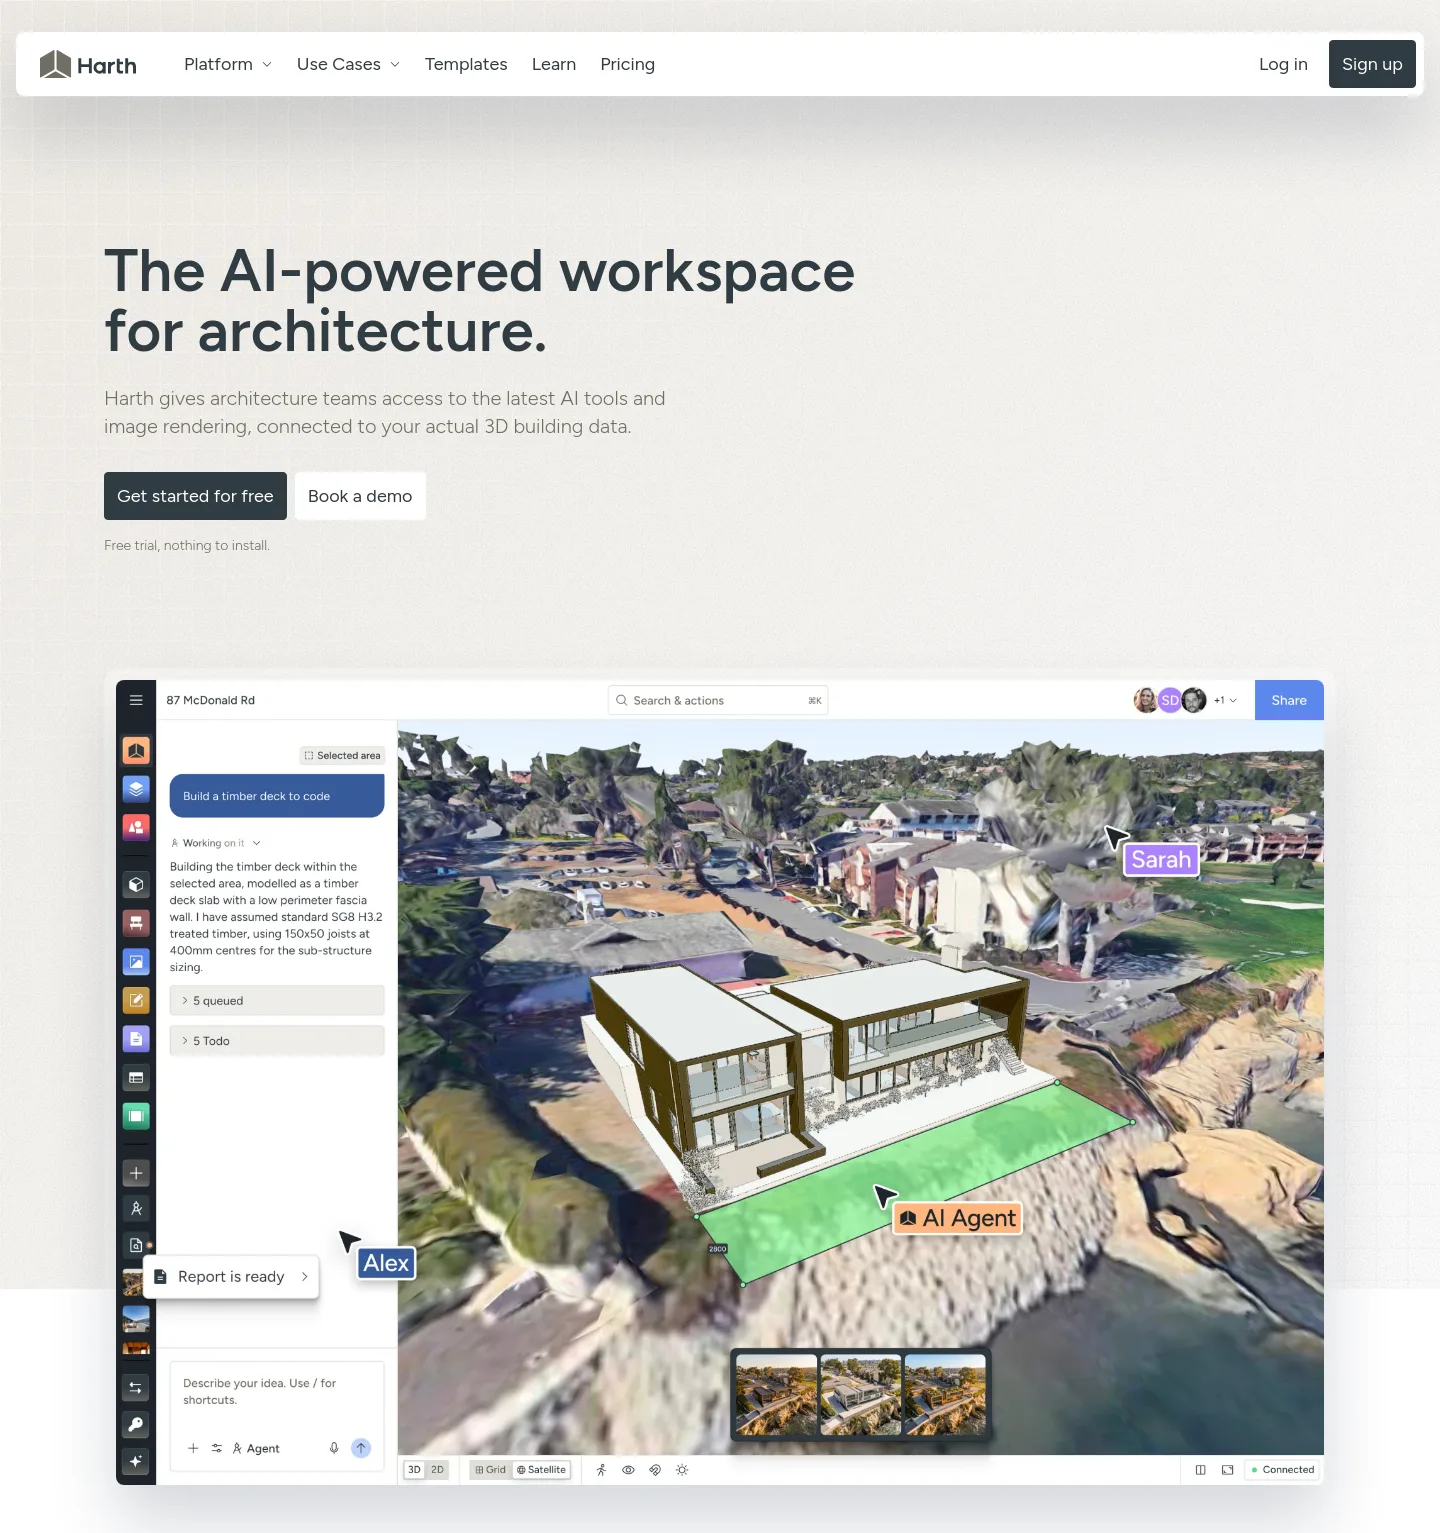Screen dimensions: 1440x1533
Task: Expand the Use Cases menu
Action: 348,64
